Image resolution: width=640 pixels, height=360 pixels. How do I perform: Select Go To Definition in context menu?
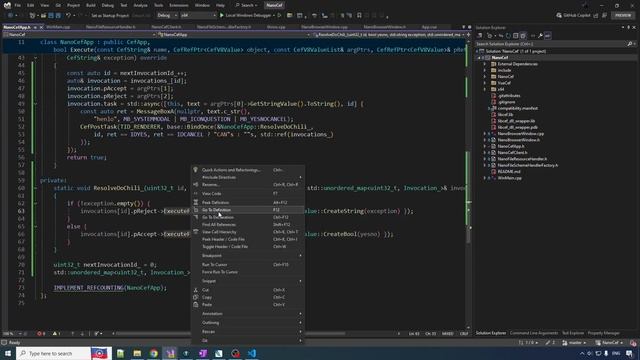[x=248, y=210]
